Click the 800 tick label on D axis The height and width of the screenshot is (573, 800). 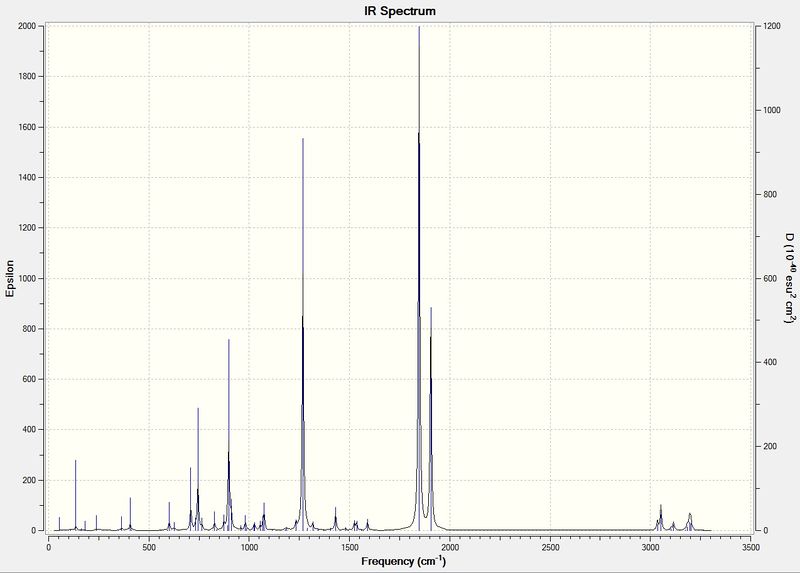pyautogui.click(x=769, y=194)
